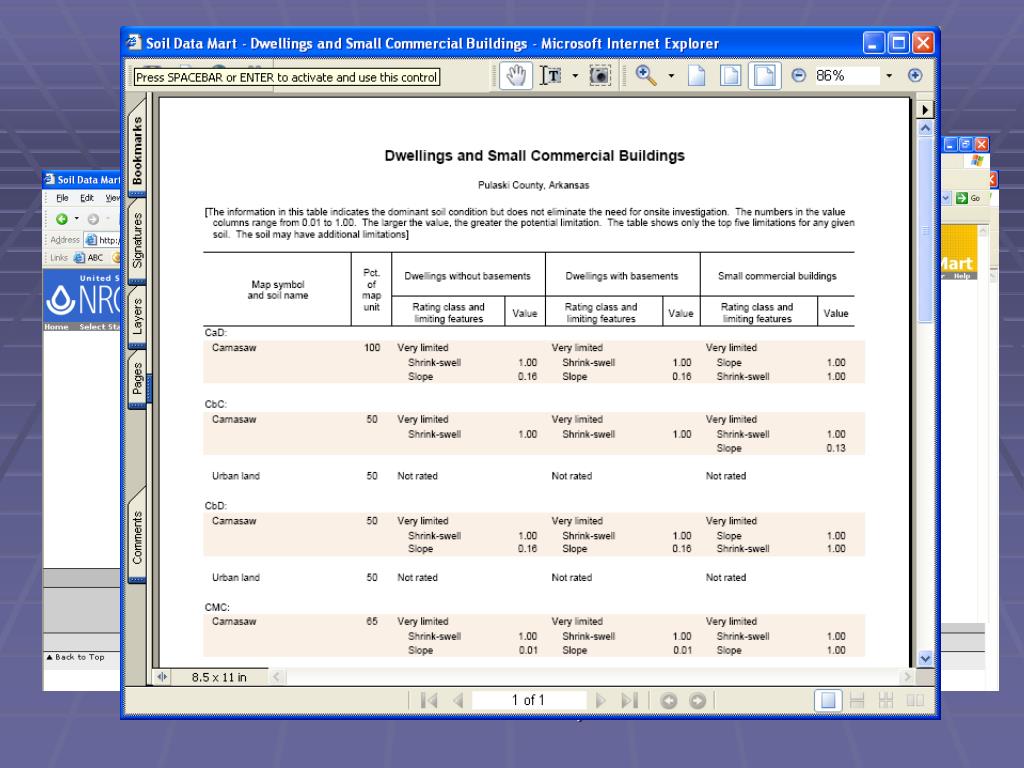
Task: Click the 'Dwellings and Small Commercial Buildings' heading
Action: pos(534,155)
